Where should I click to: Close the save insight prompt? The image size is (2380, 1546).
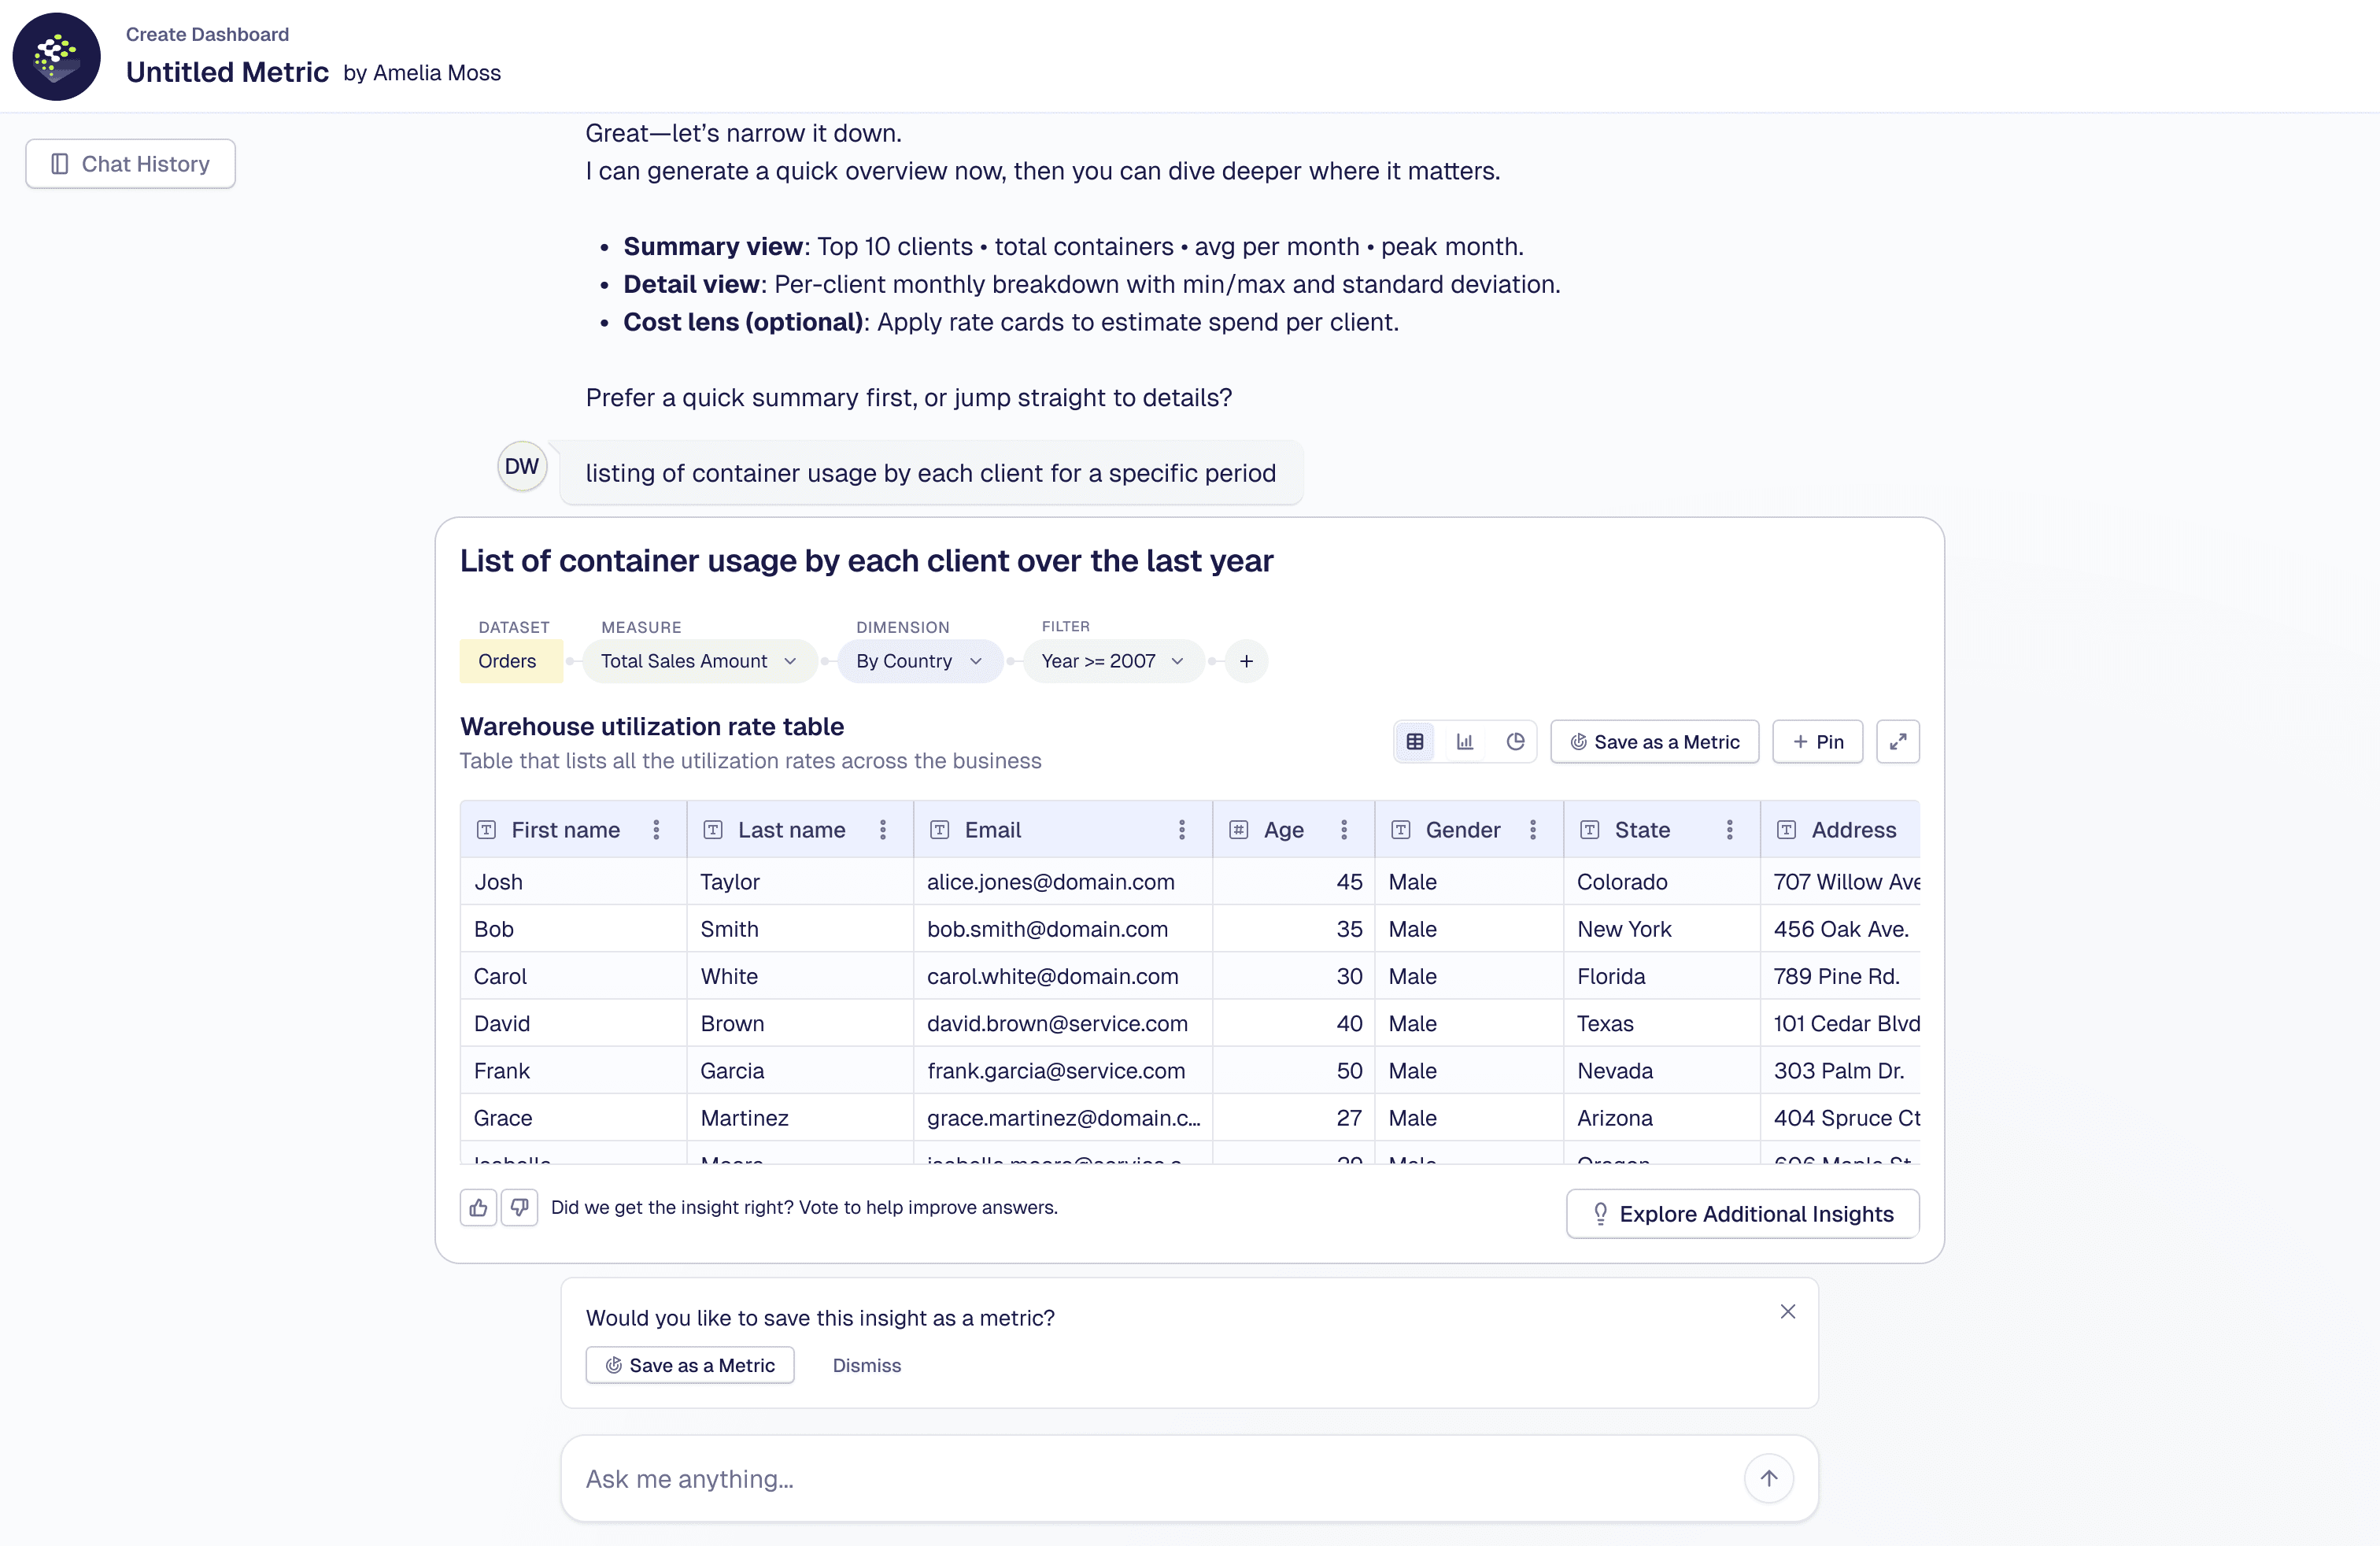(x=1788, y=1312)
